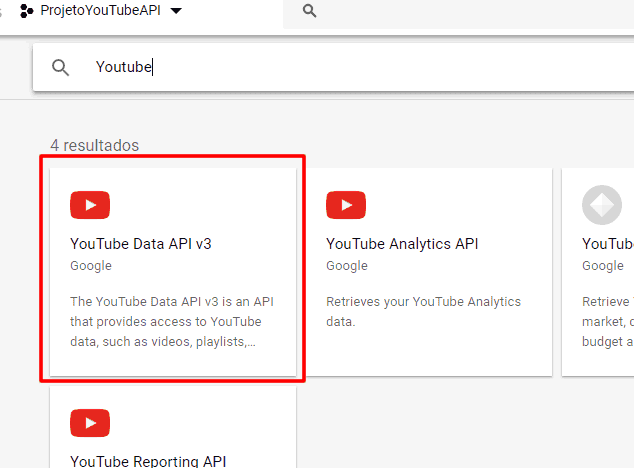Click the '4 resultados' results count text
Viewport: 634px width, 468px height.
95,146
